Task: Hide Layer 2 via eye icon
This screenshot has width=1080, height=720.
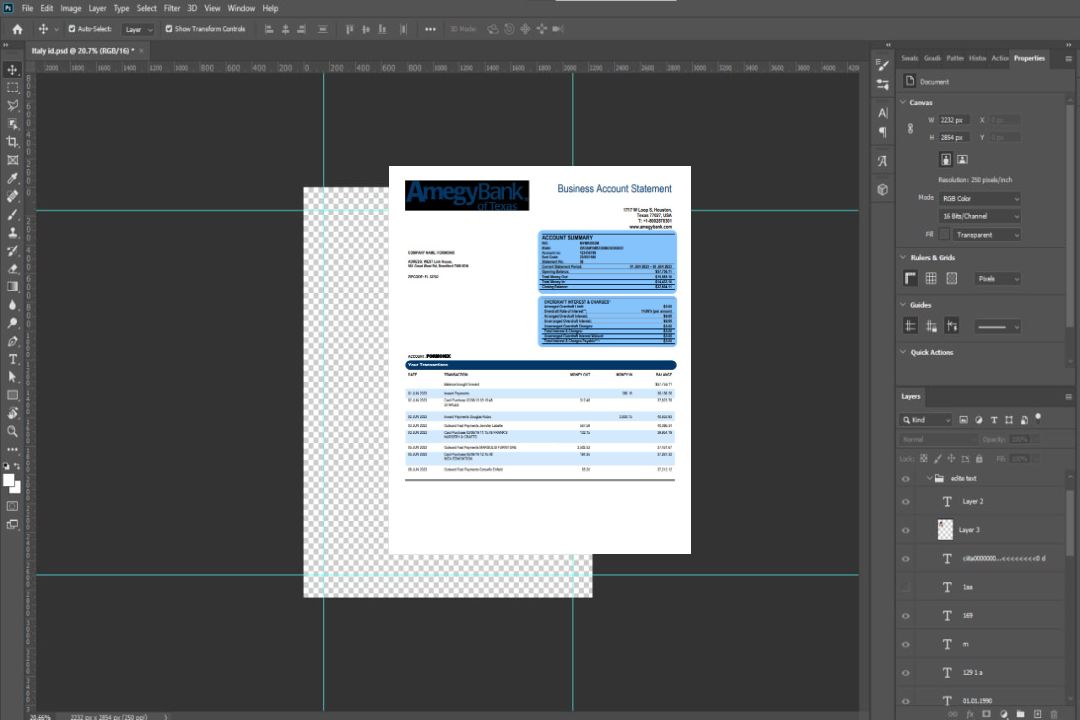Action: pos(906,502)
